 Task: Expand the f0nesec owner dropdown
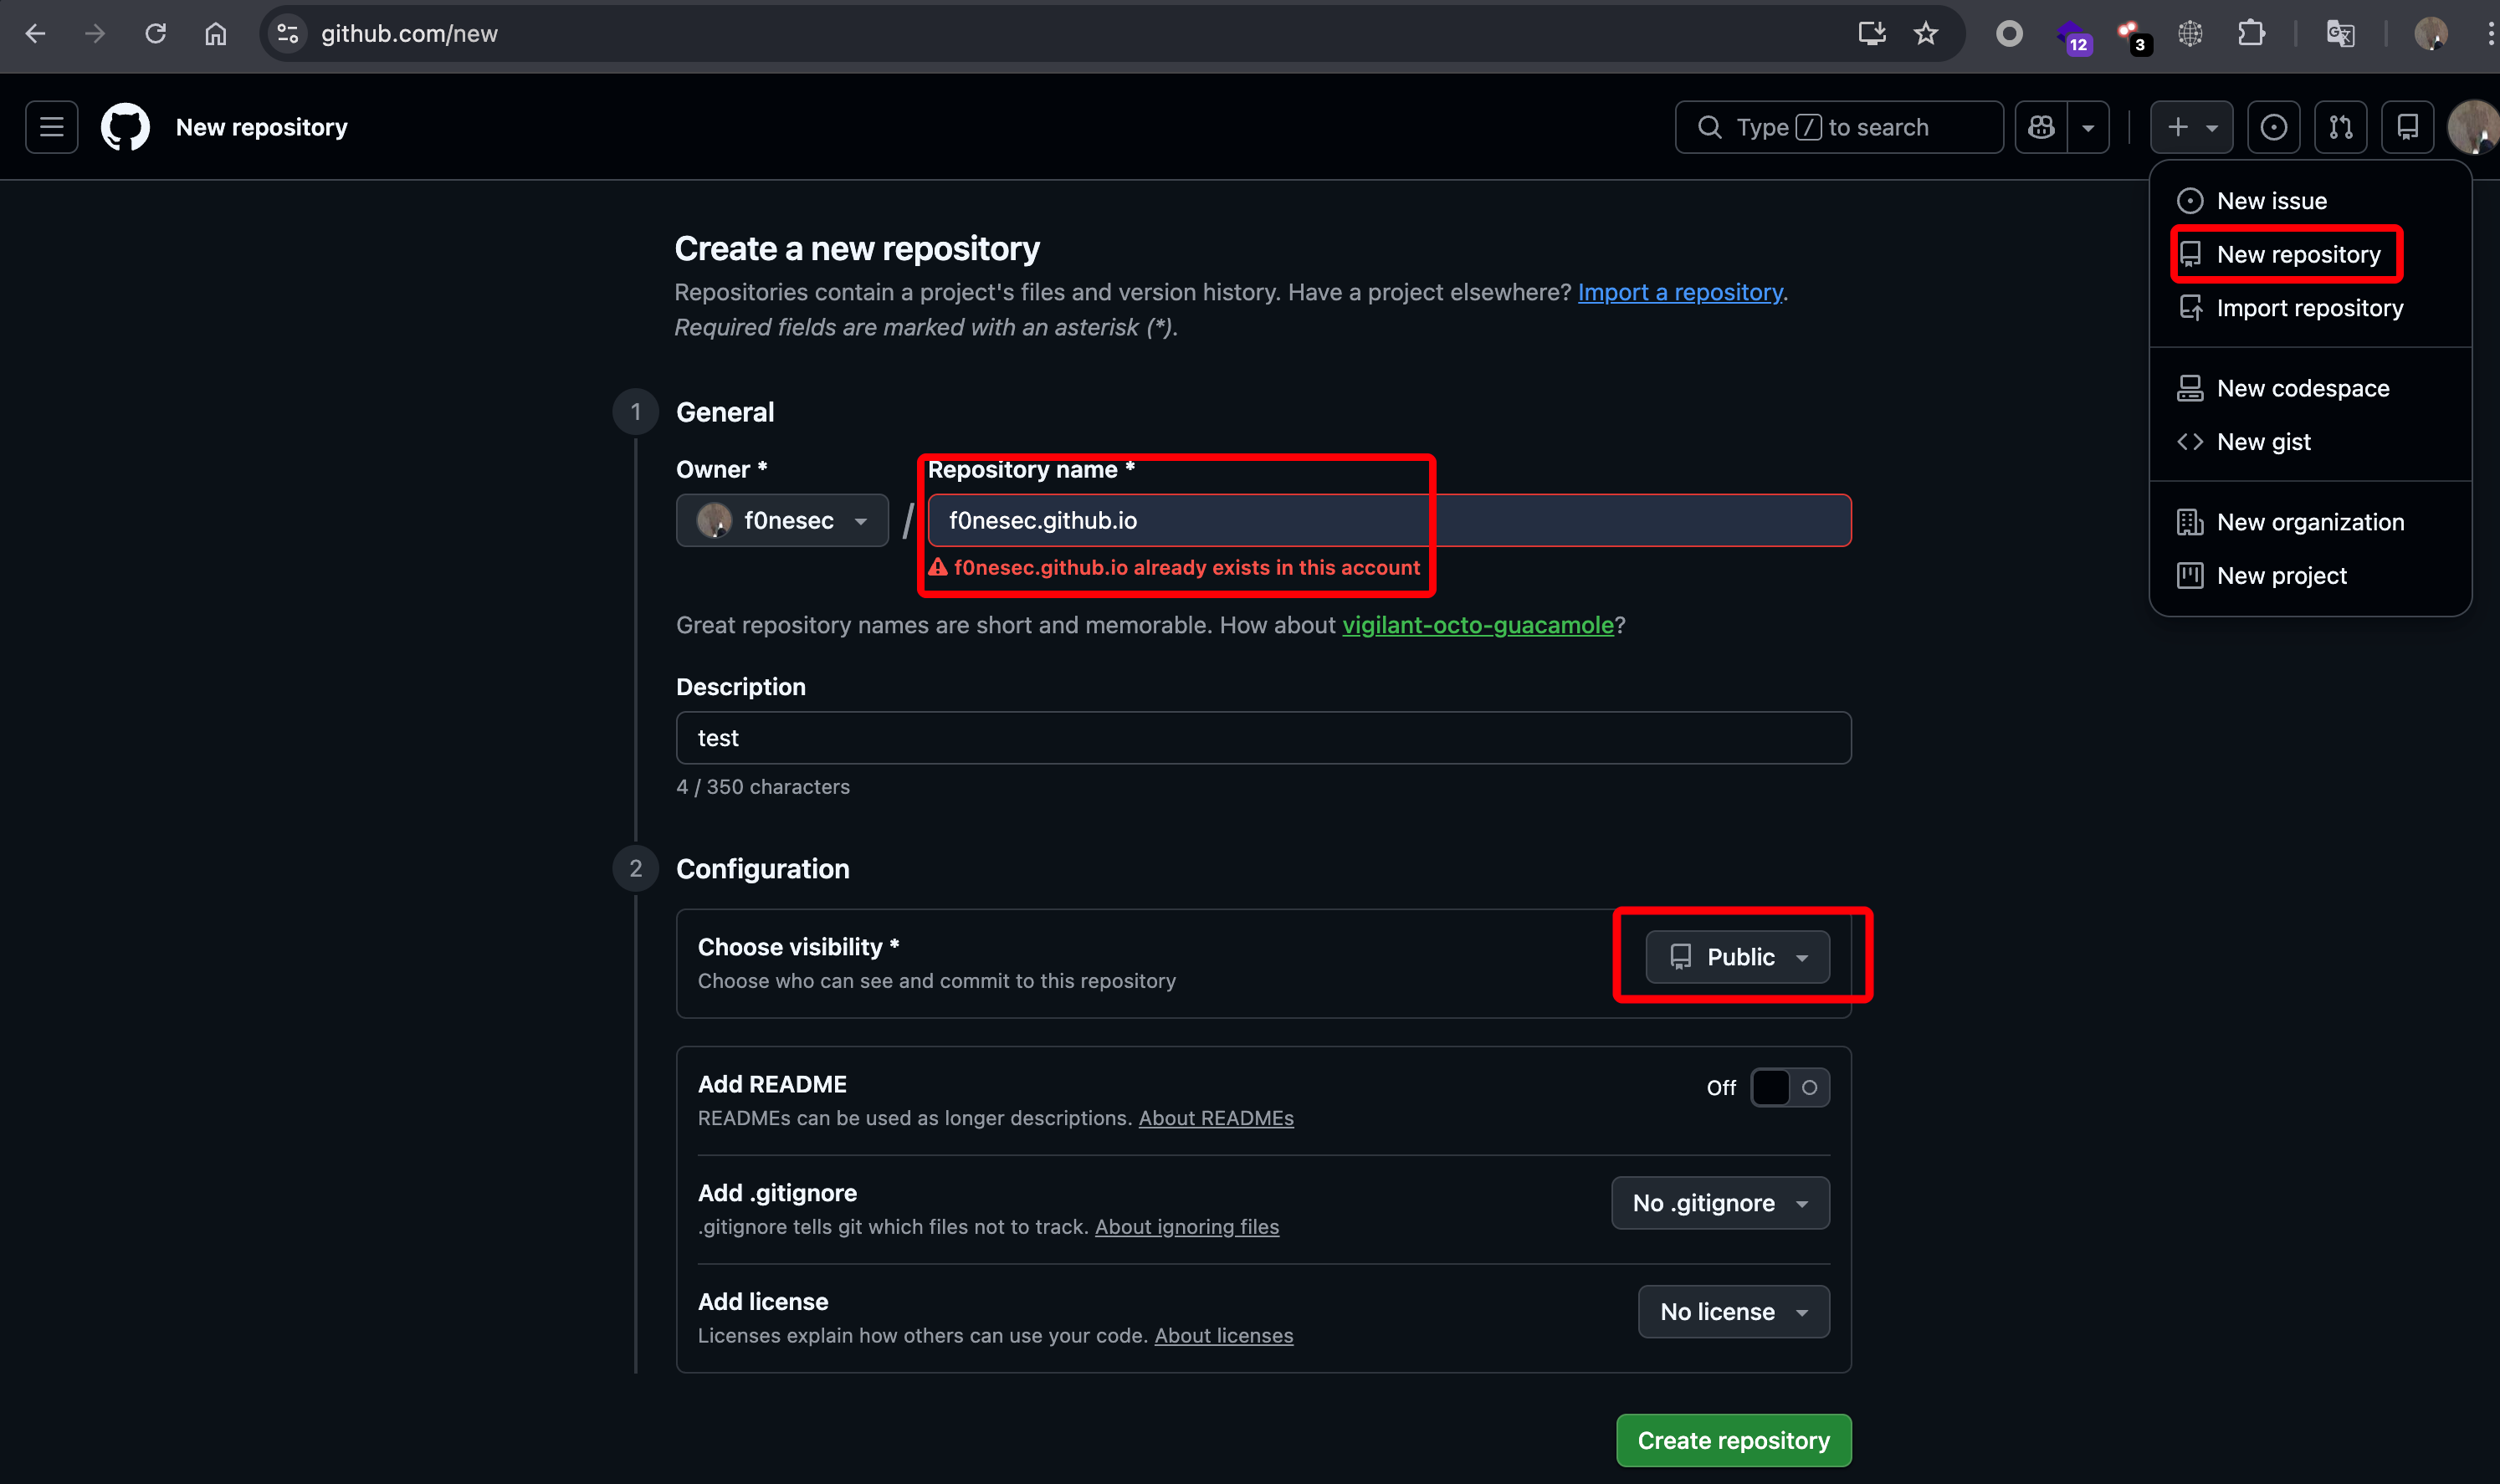point(782,520)
